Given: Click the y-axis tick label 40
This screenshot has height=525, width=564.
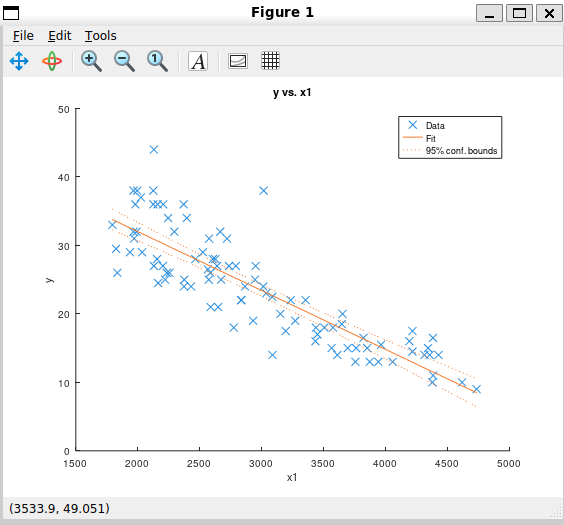Looking at the screenshot, I should (x=64, y=178).
